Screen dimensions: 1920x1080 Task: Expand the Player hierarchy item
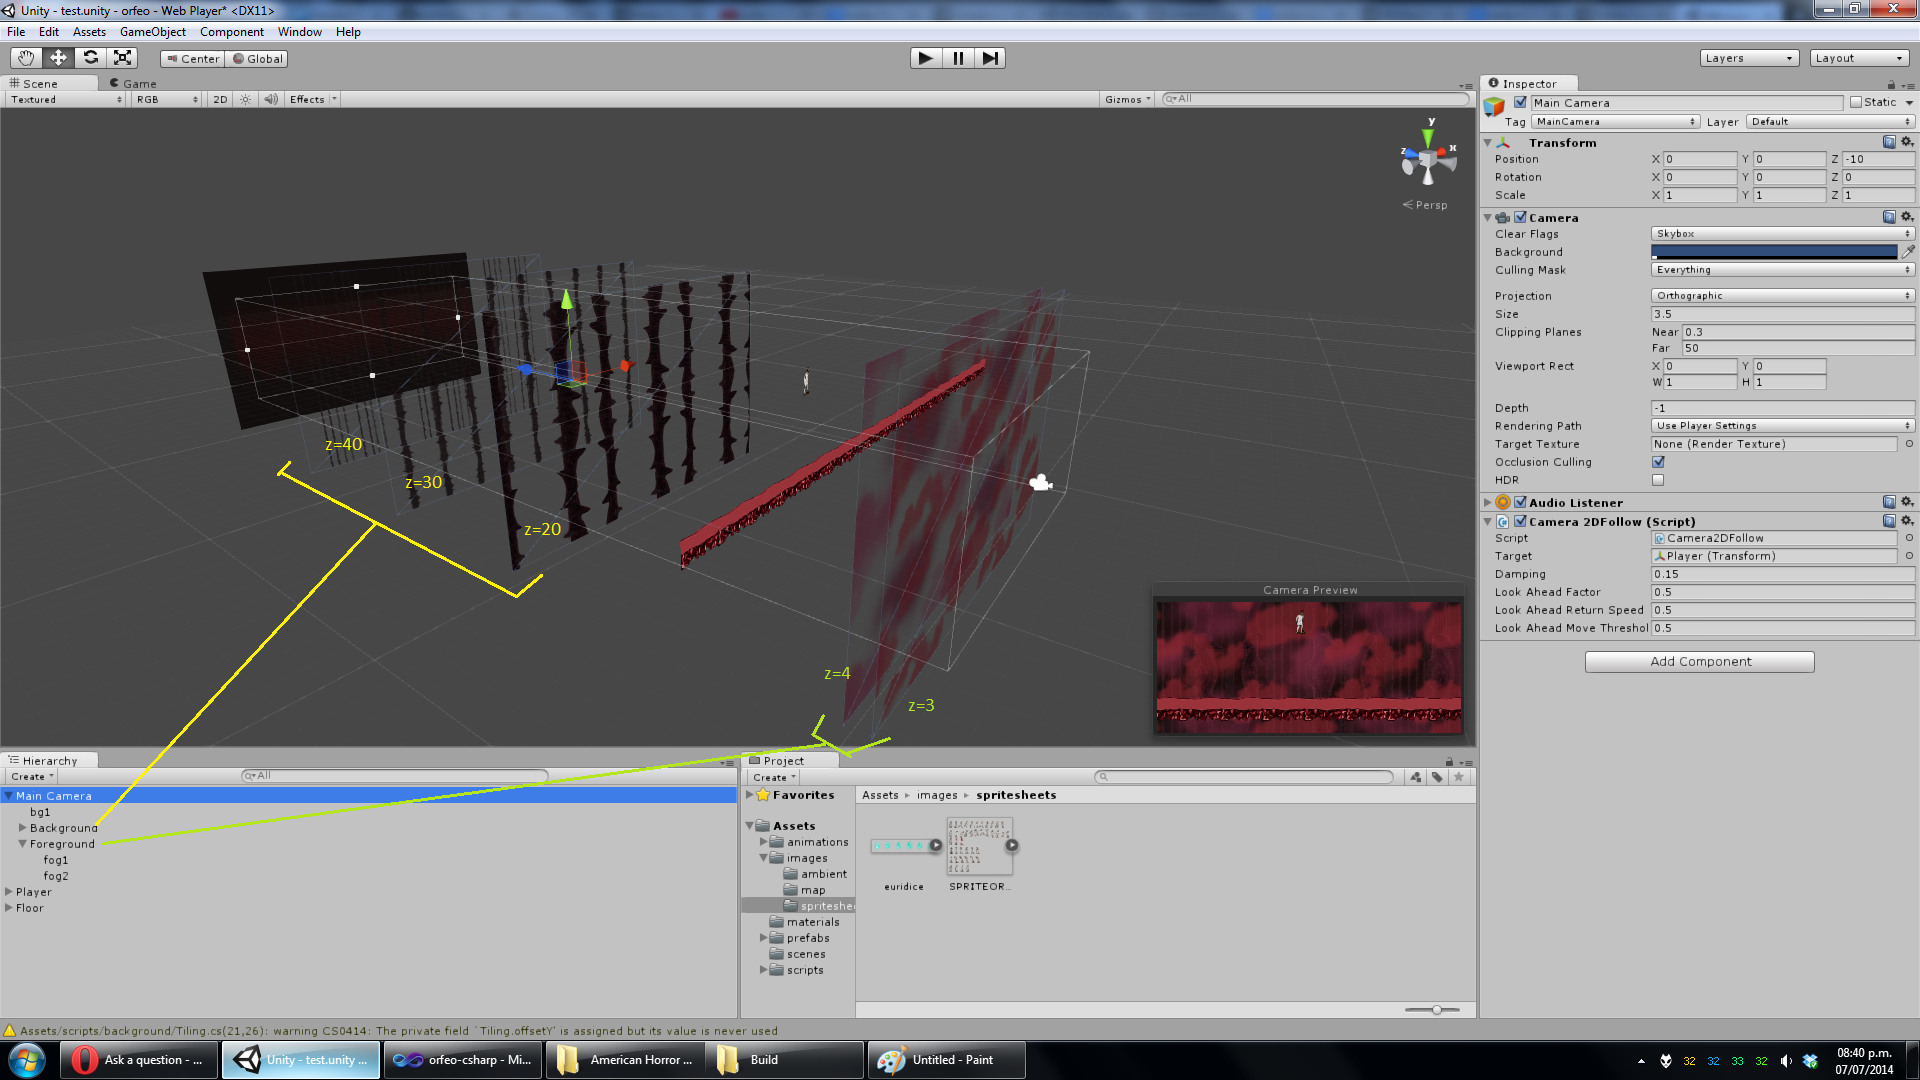point(9,892)
